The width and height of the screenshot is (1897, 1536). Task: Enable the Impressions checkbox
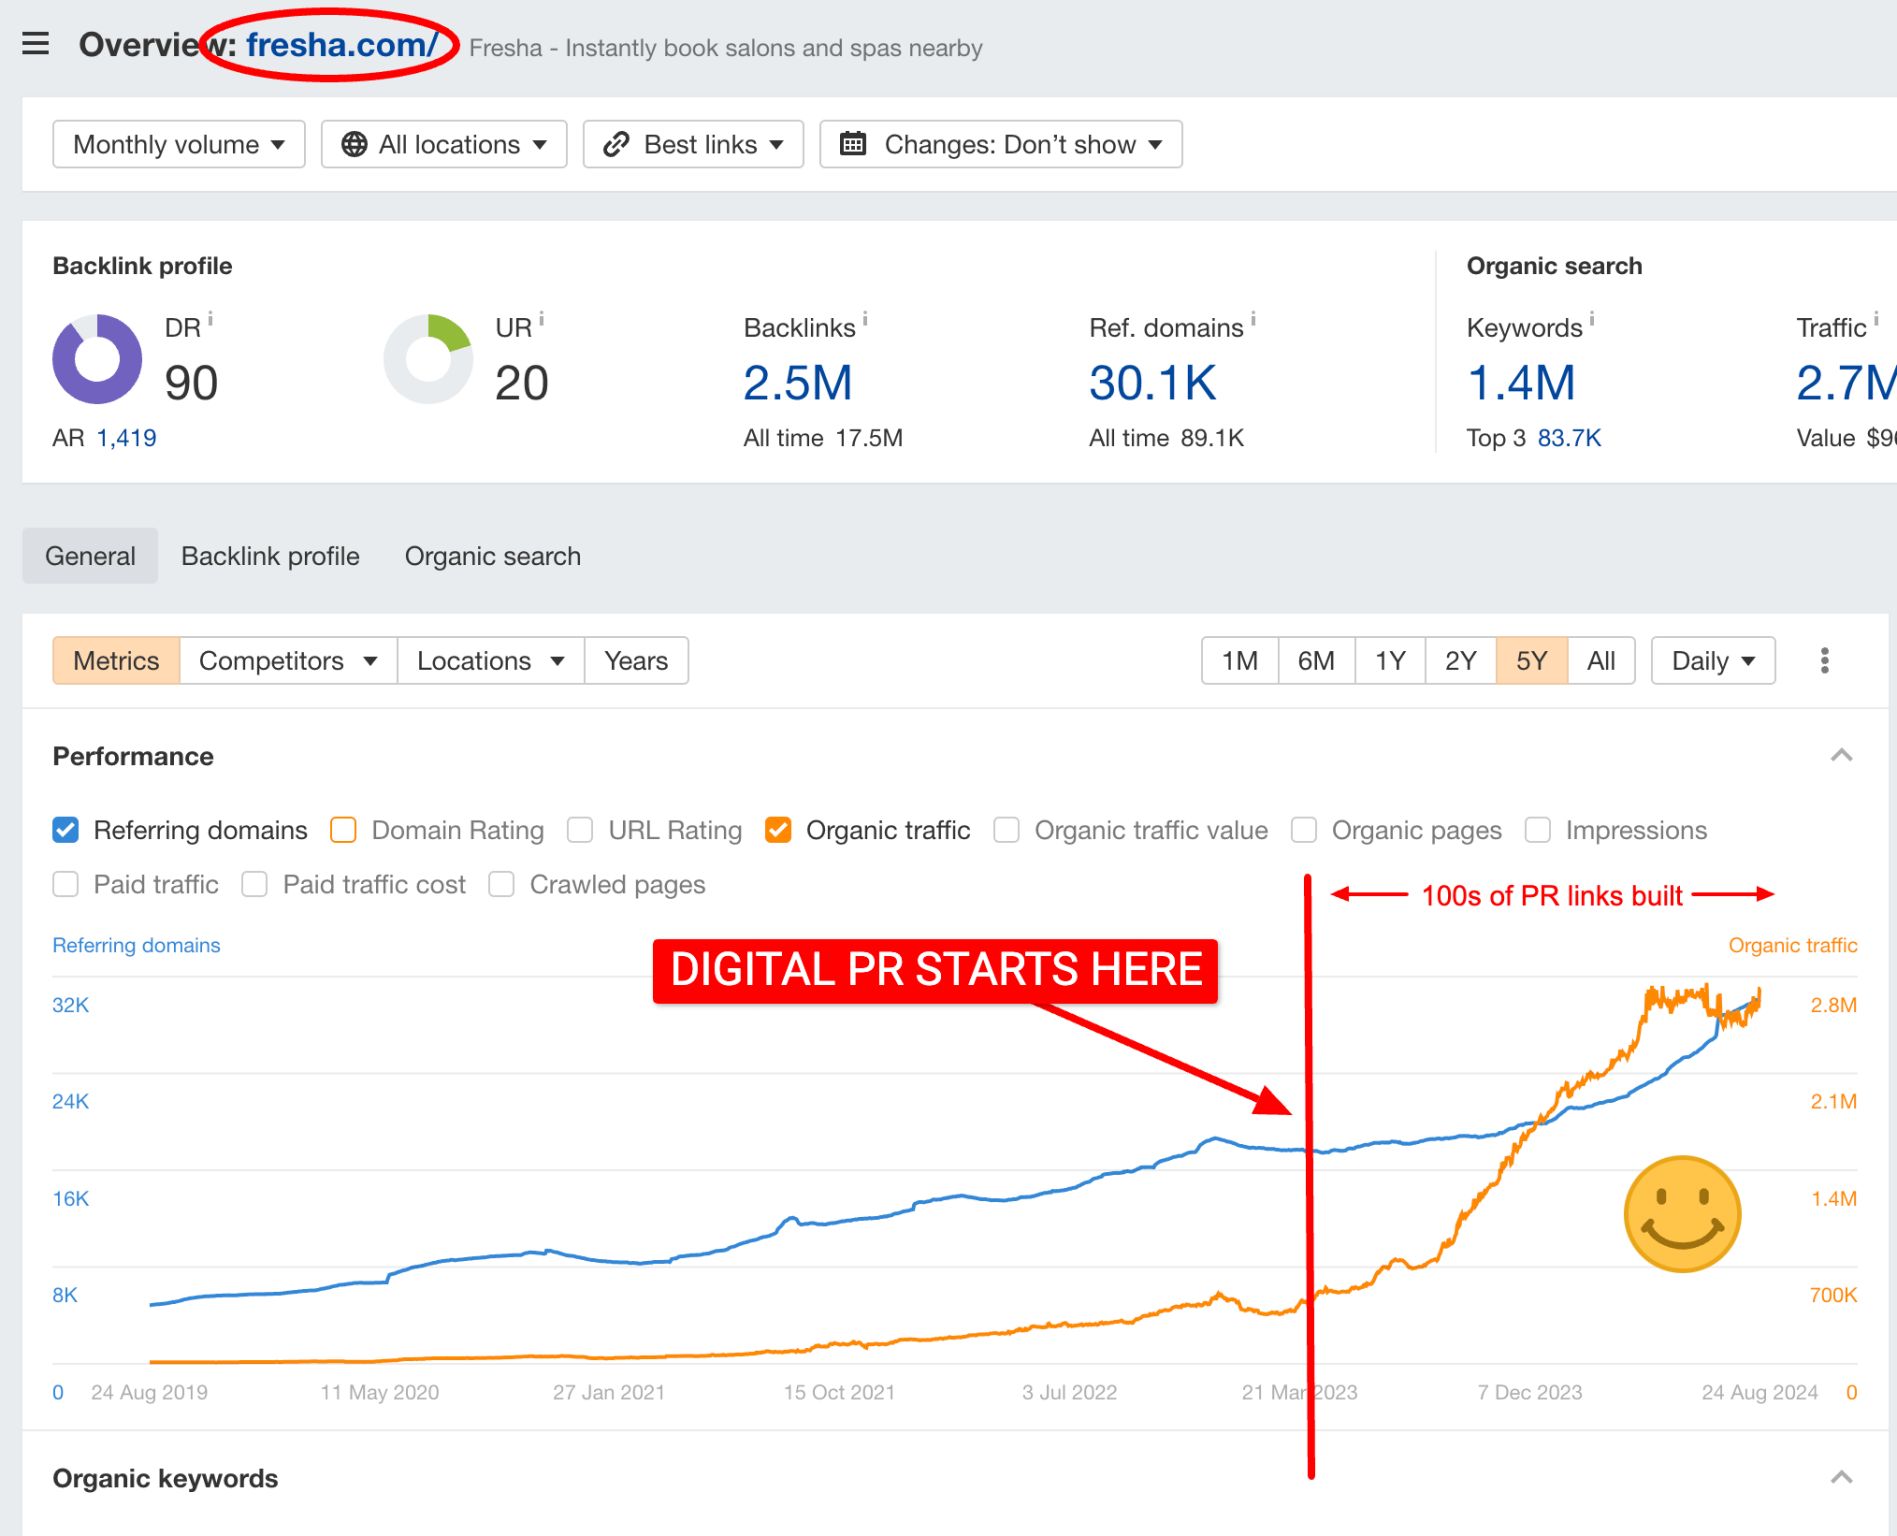click(1537, 830)
